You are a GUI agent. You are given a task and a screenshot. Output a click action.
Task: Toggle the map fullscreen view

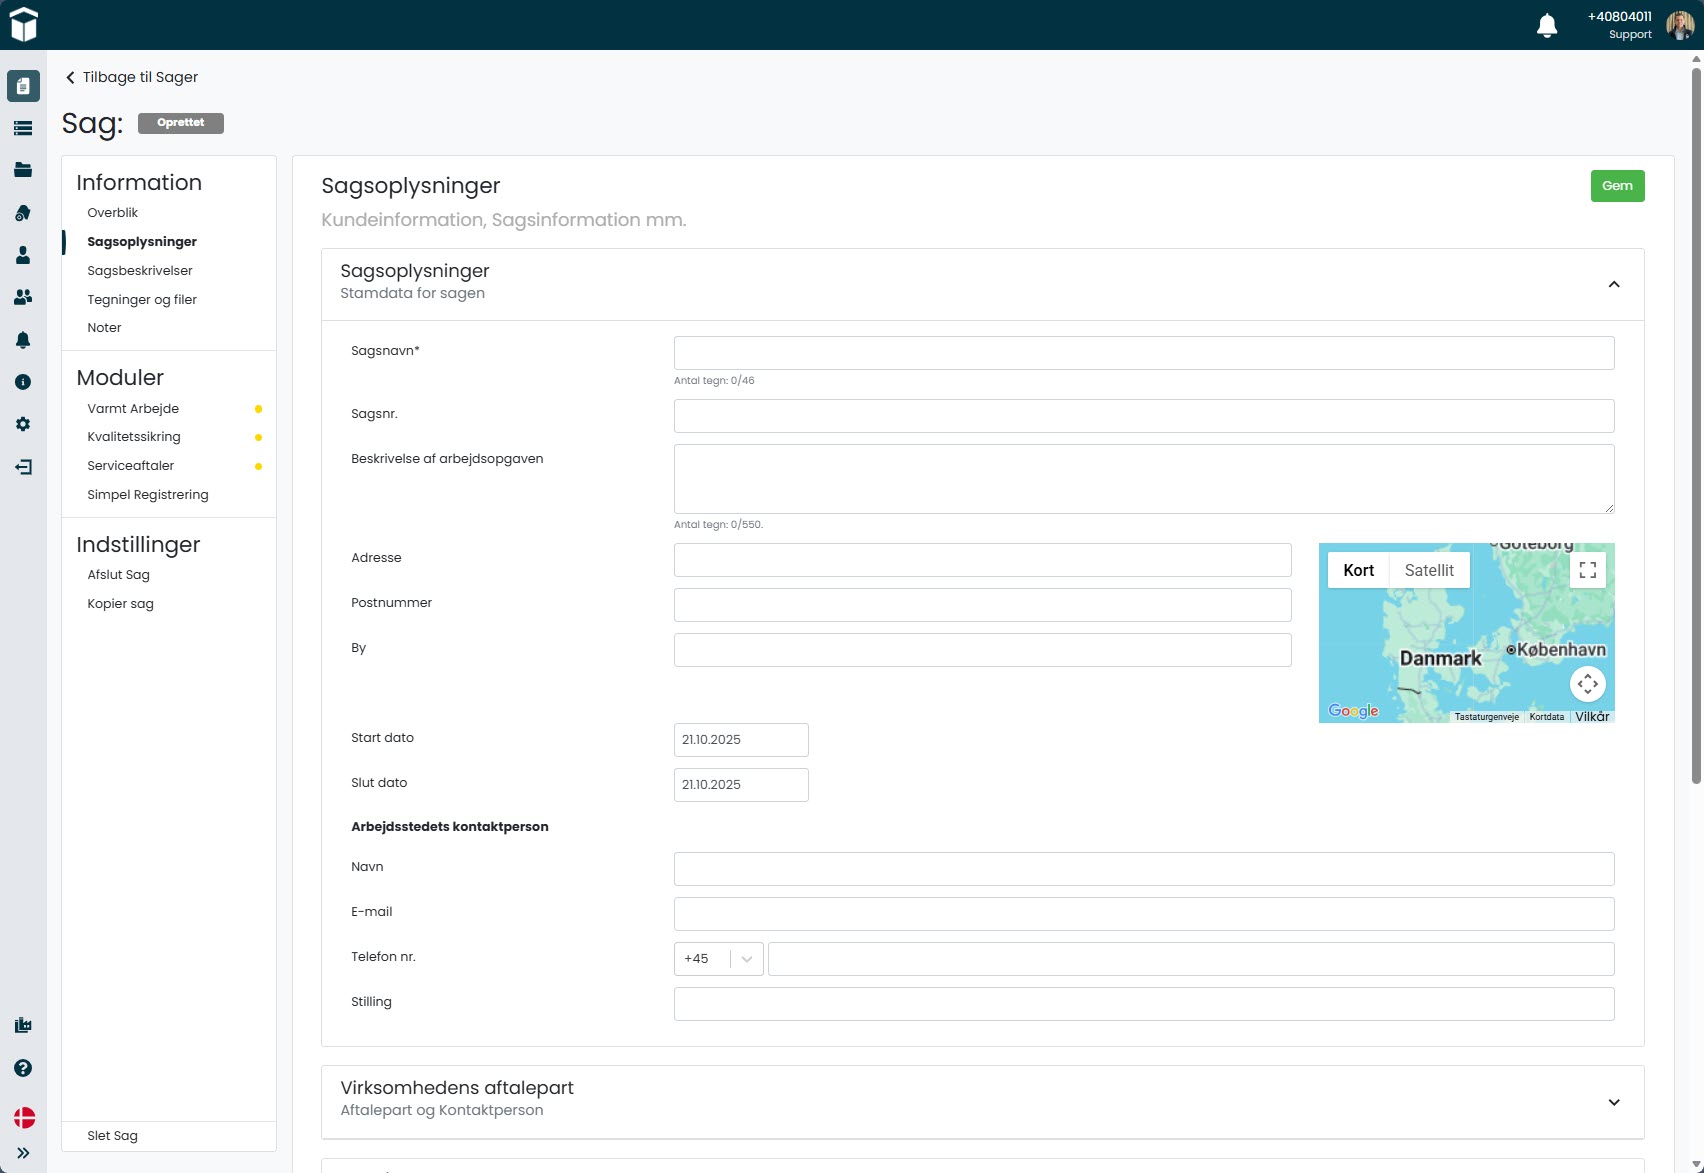1587,570
